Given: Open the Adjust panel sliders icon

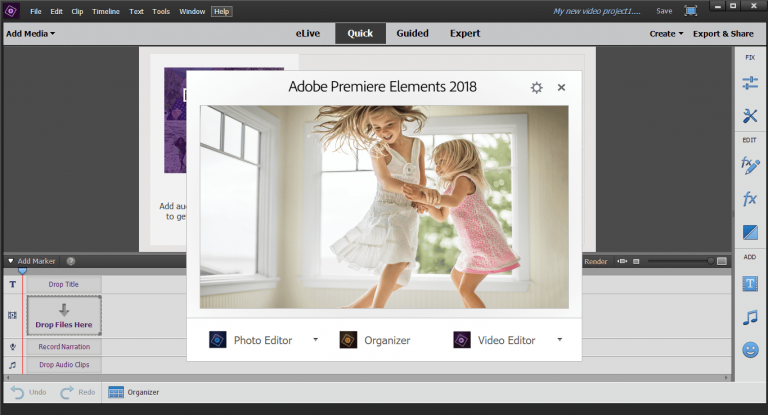Looking at the screenshot, I should [750, 83].
